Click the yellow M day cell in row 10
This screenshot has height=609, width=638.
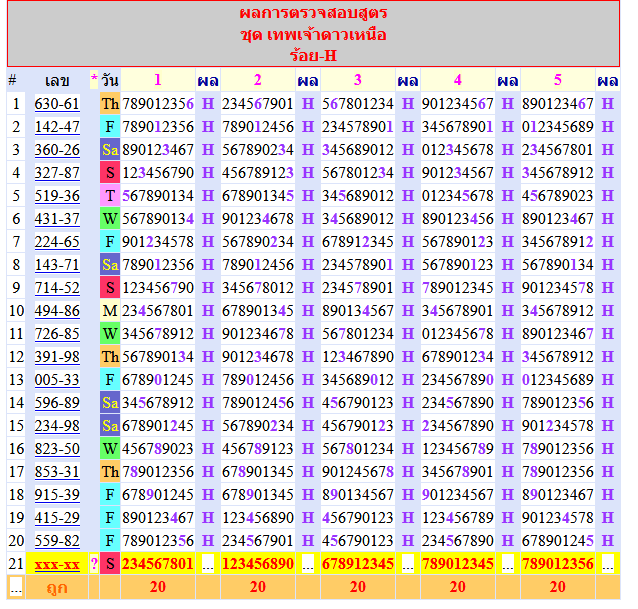point(109,311)
